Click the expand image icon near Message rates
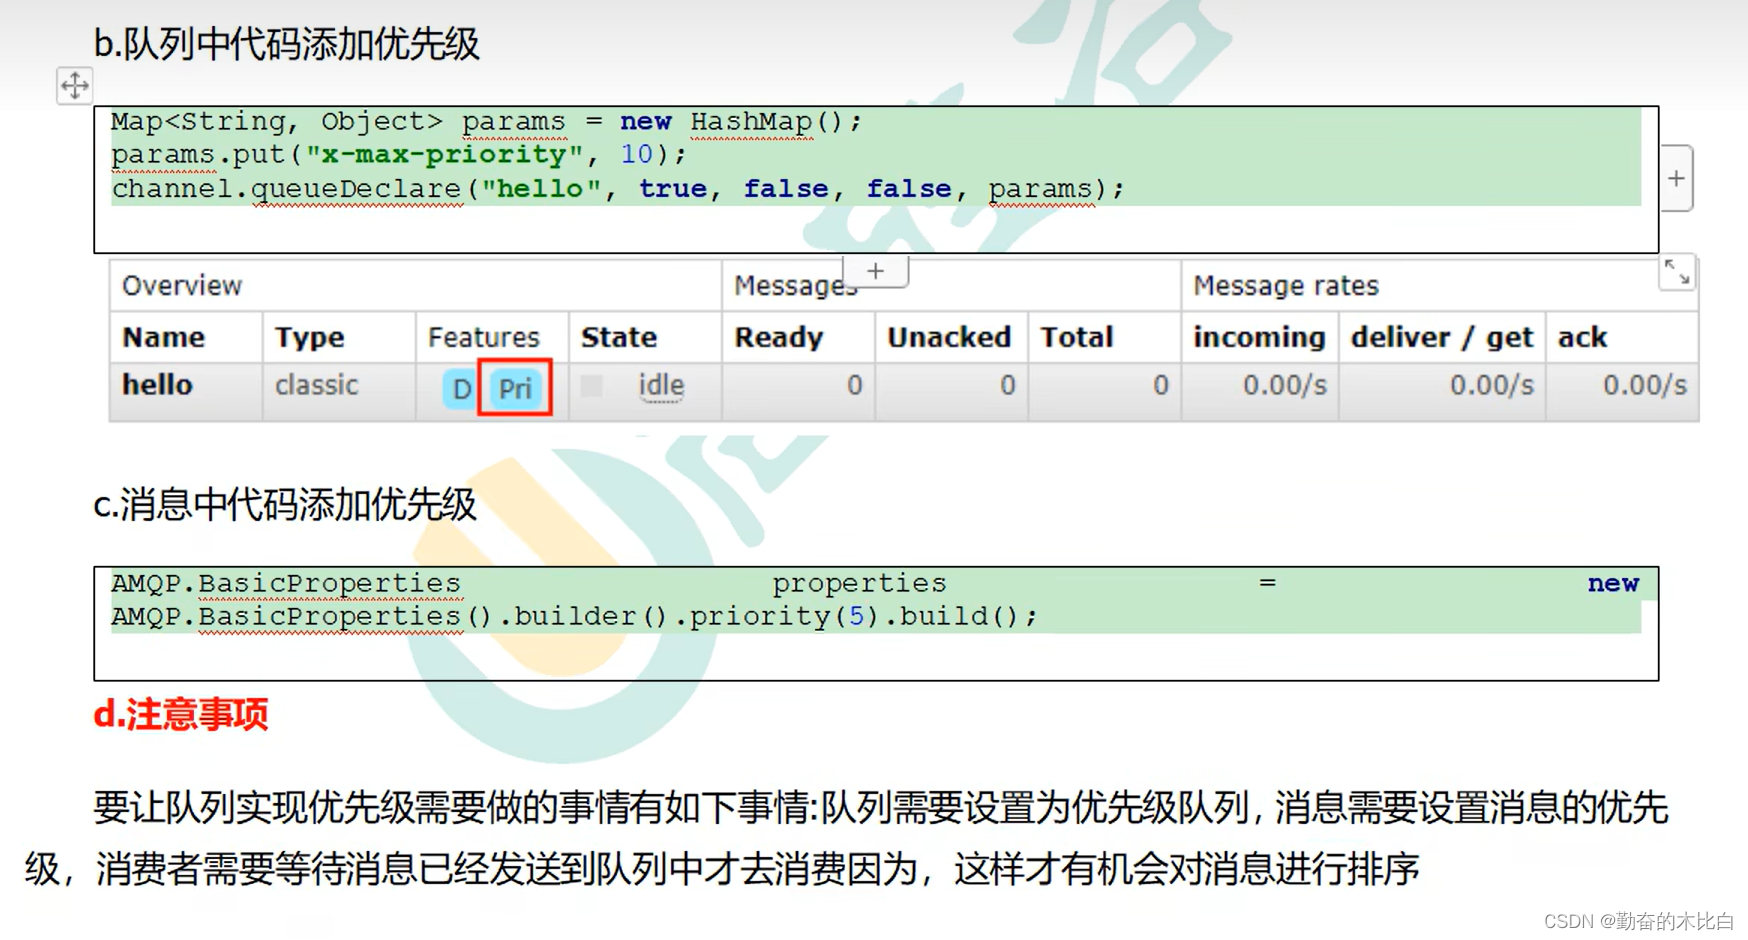This screenshot has height=940, width=1748. click(1677, 272)
